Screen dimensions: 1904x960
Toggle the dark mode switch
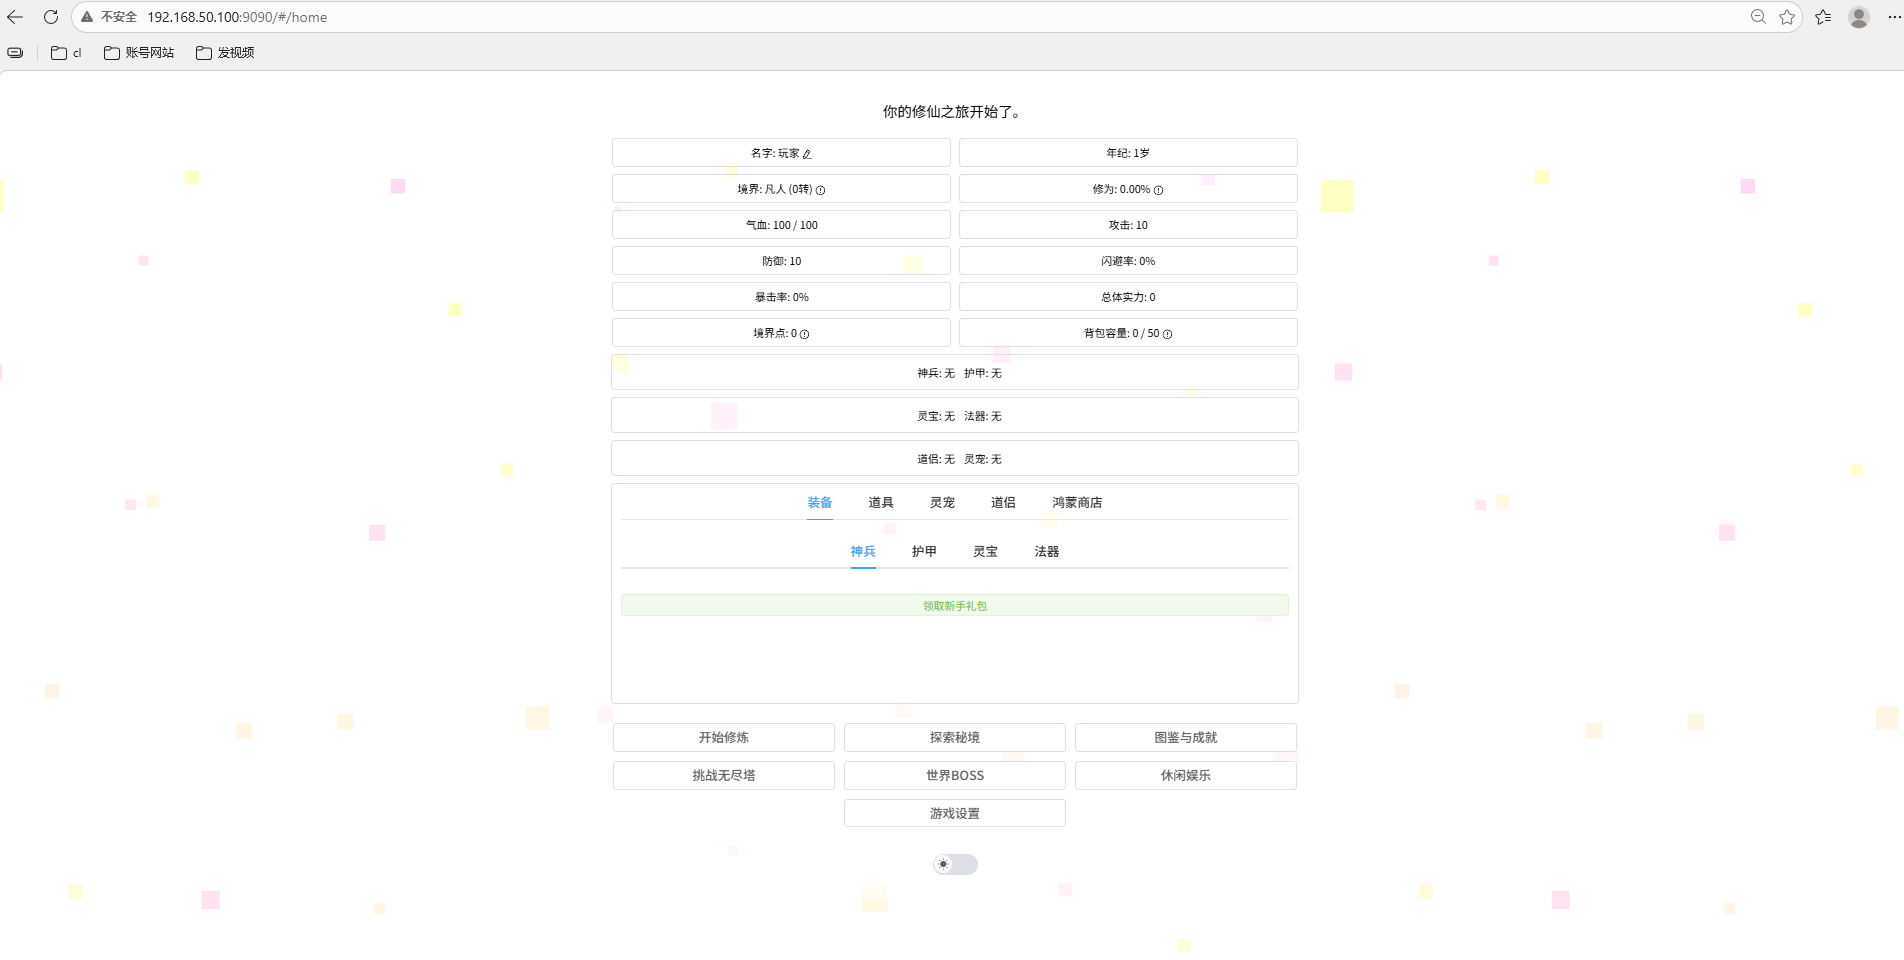pyautogui.click(x=955, y=864)
